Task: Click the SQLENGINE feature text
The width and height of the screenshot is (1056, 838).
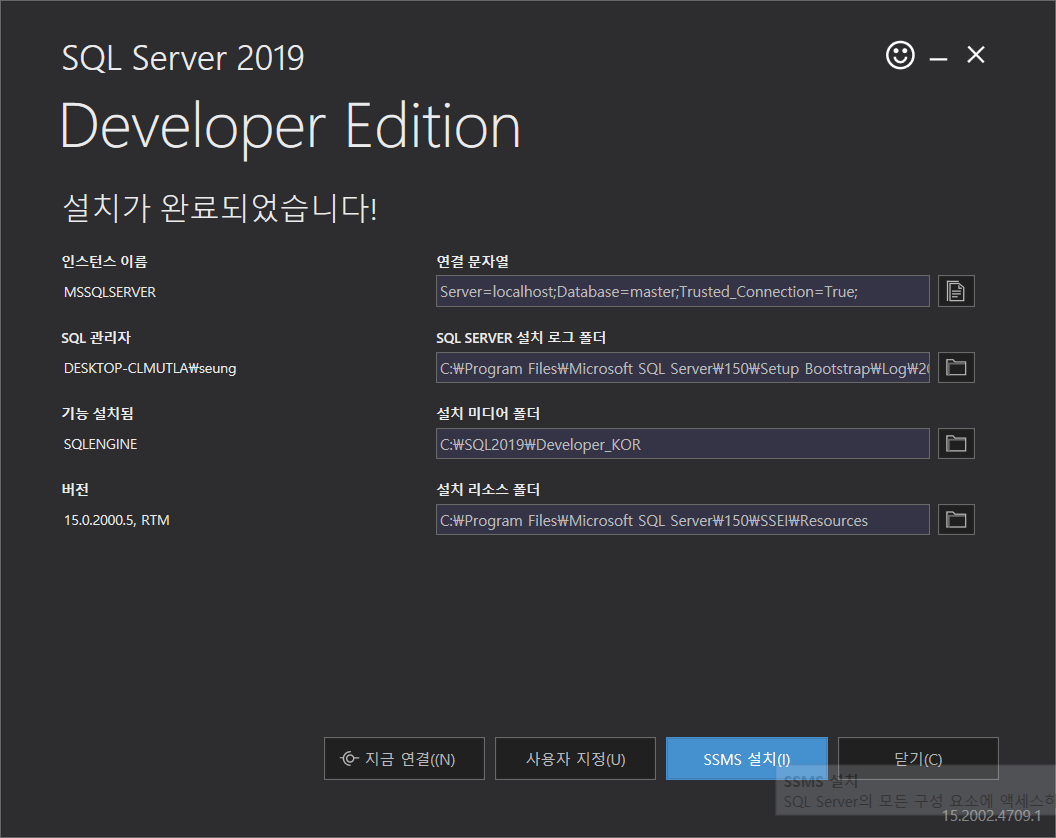Action: click(x=100, y=445)
